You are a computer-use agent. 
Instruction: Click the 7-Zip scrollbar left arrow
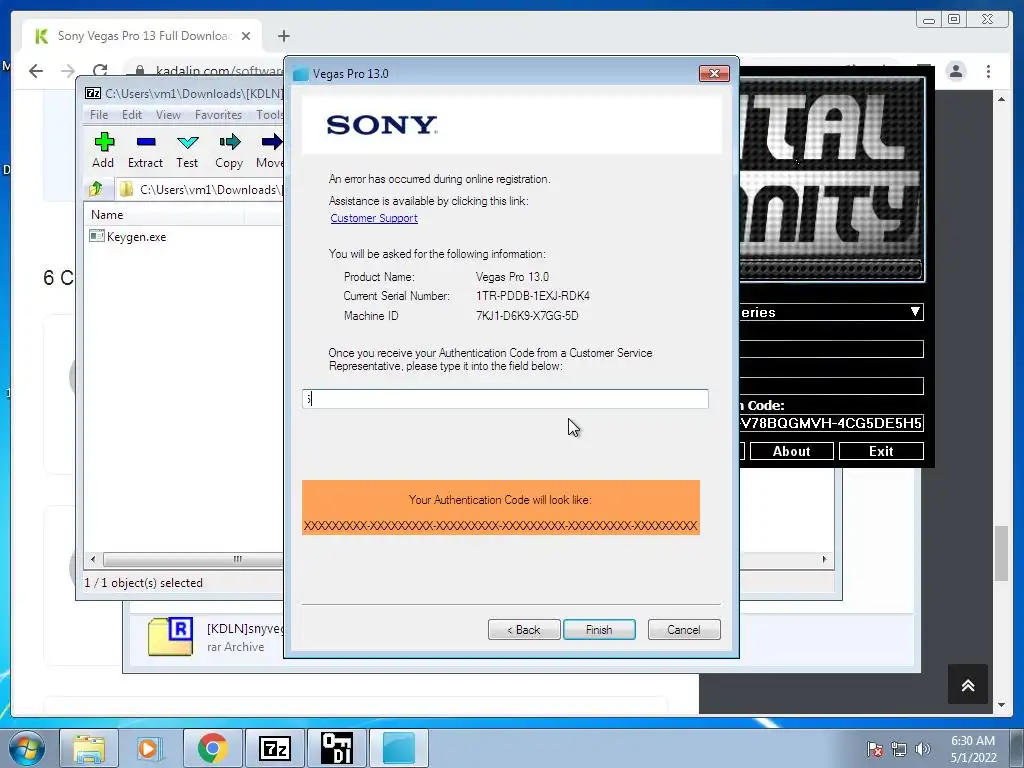tap(93, 559)
